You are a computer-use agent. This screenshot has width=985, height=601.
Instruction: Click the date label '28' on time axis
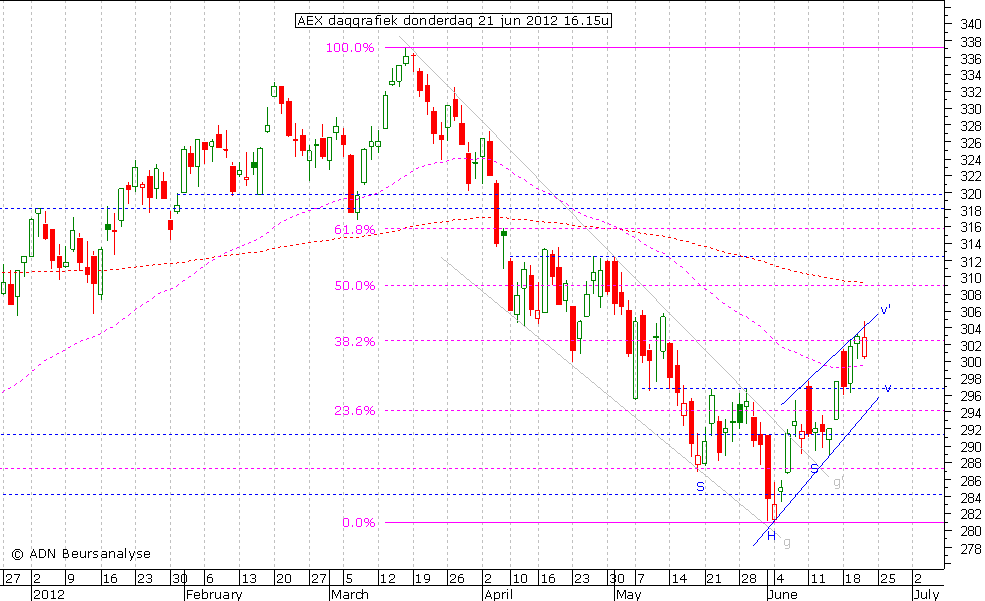(748, 578)
